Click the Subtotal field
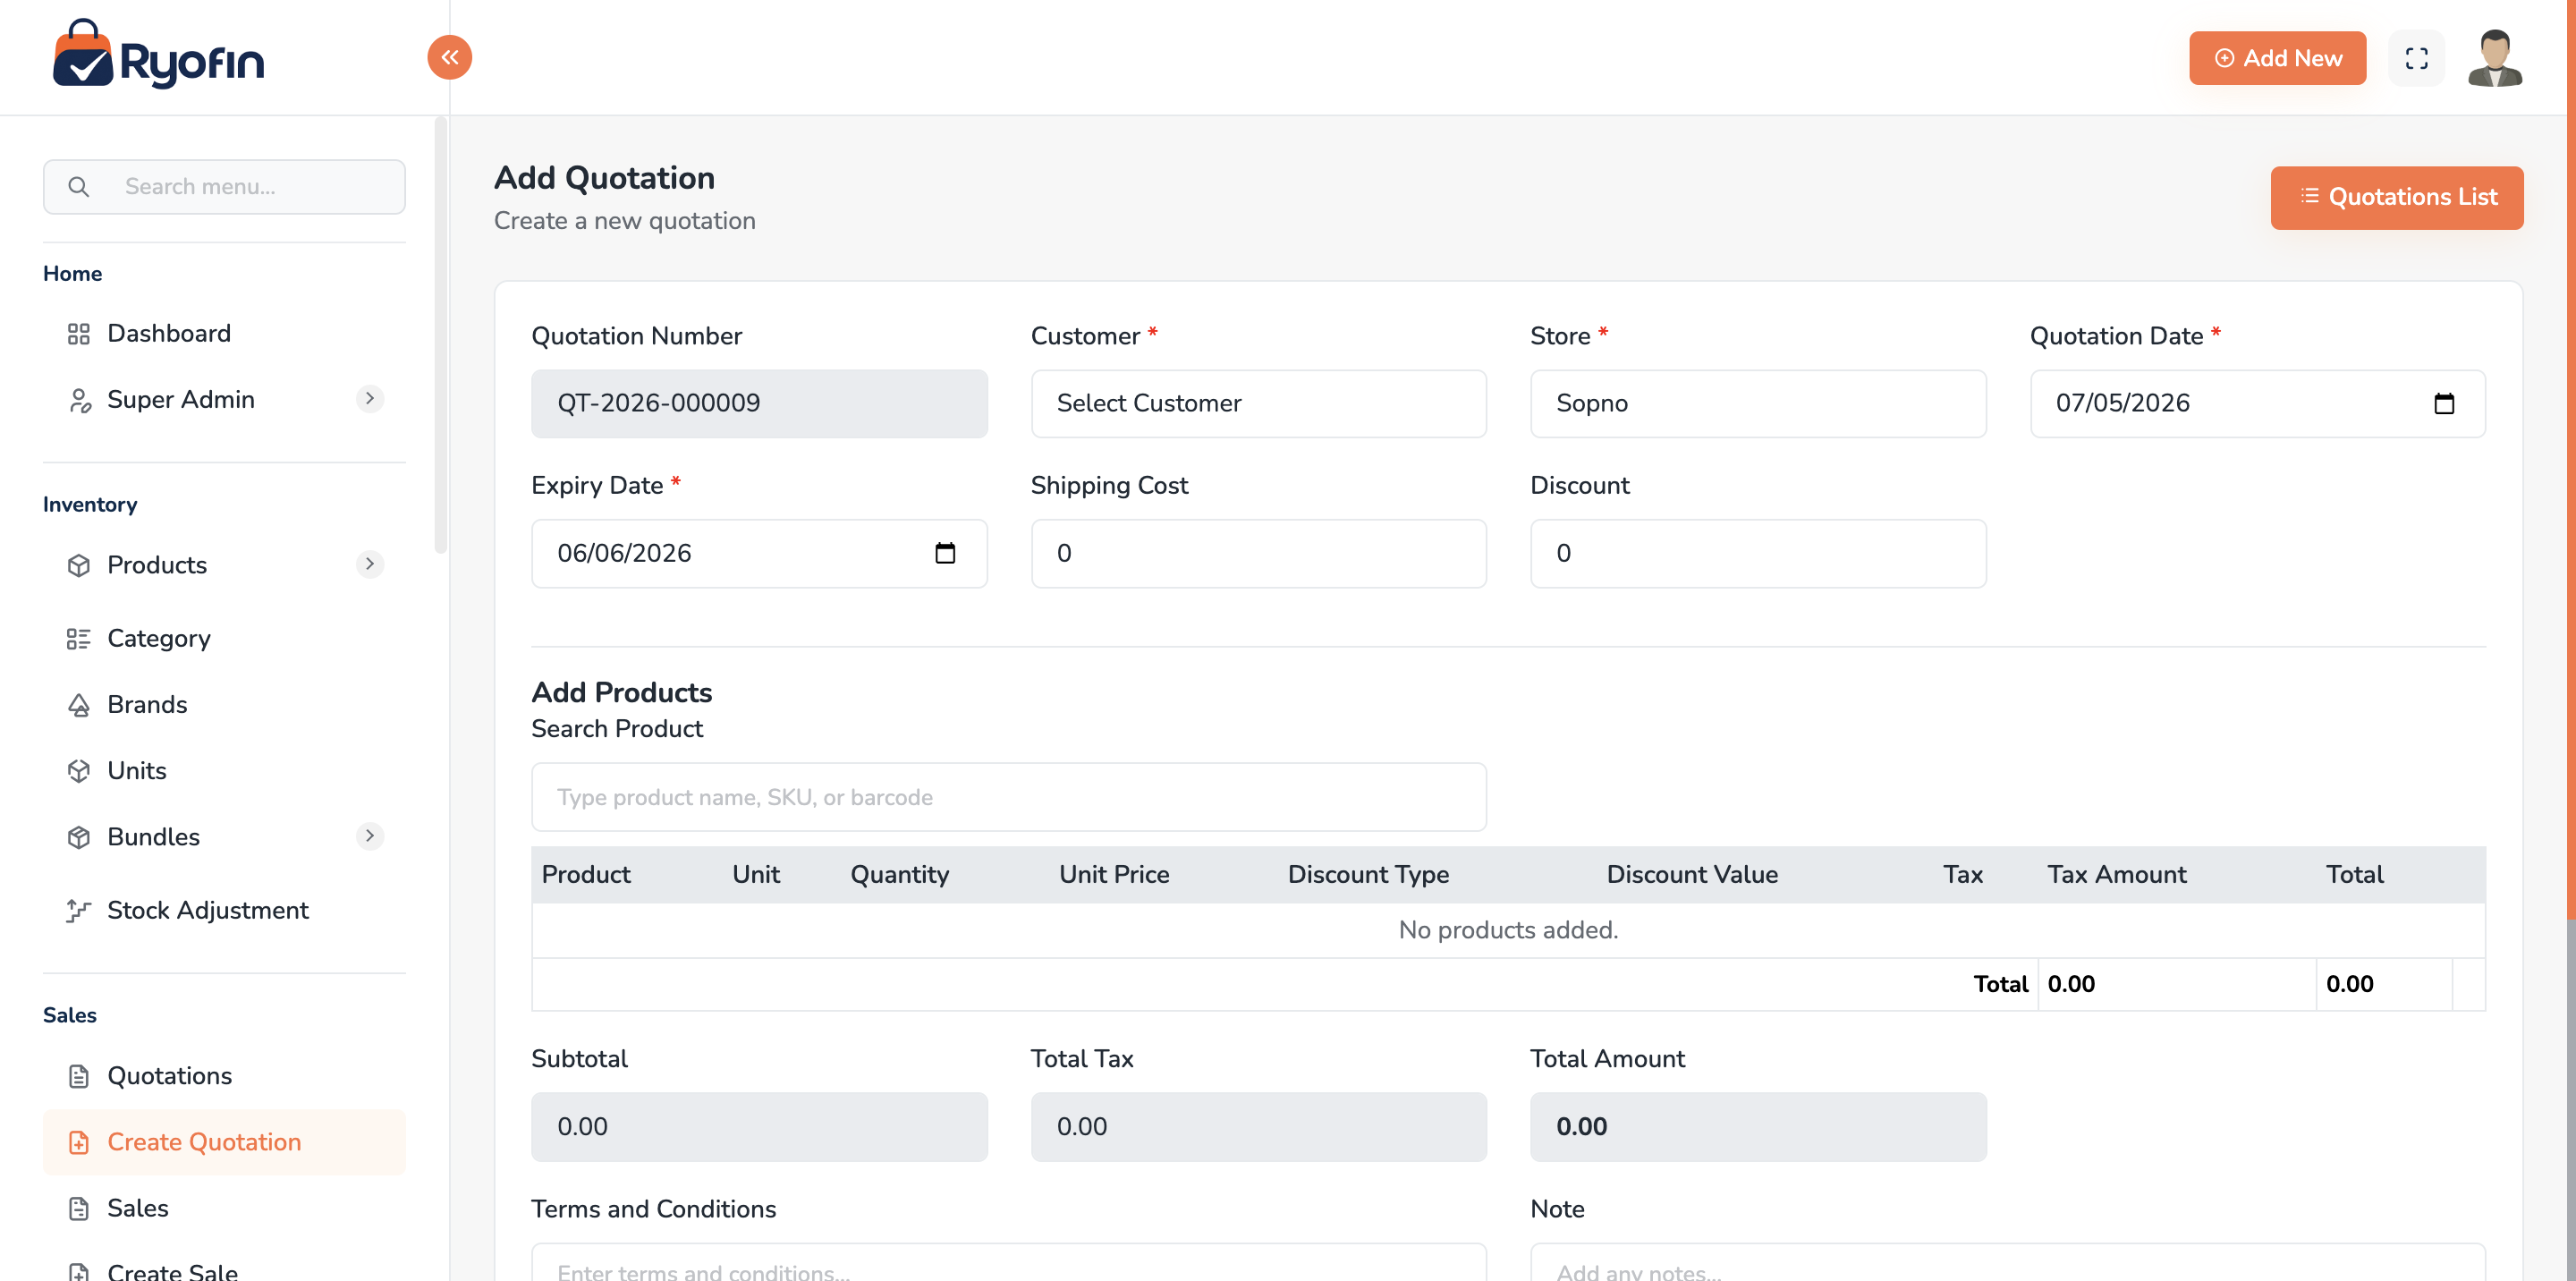The image size is (2576, 1281). pos(759,1126)
